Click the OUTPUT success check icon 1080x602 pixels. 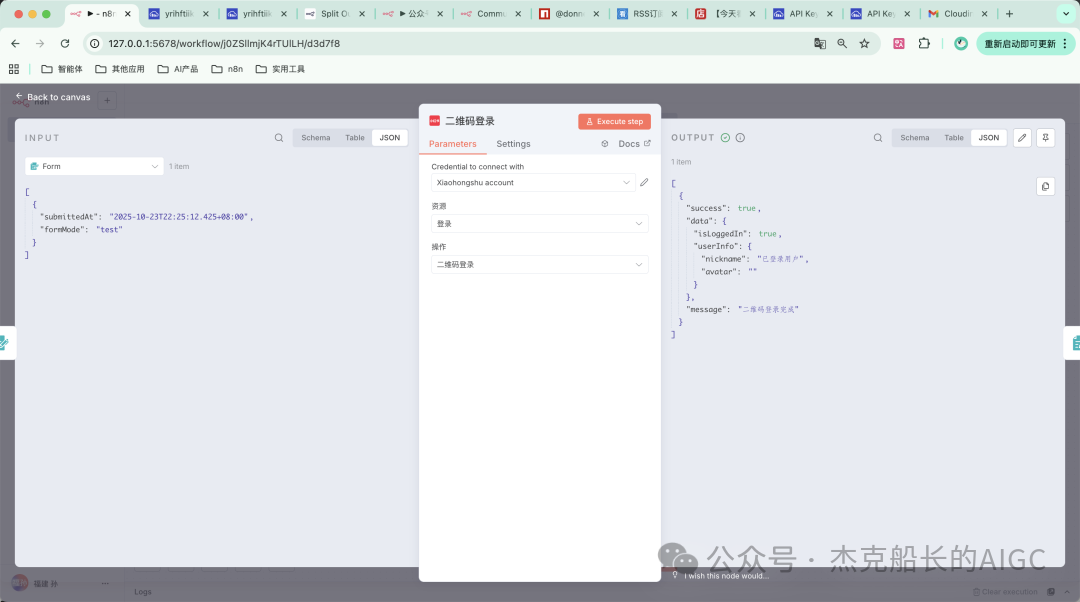click(x=725, y=138)
